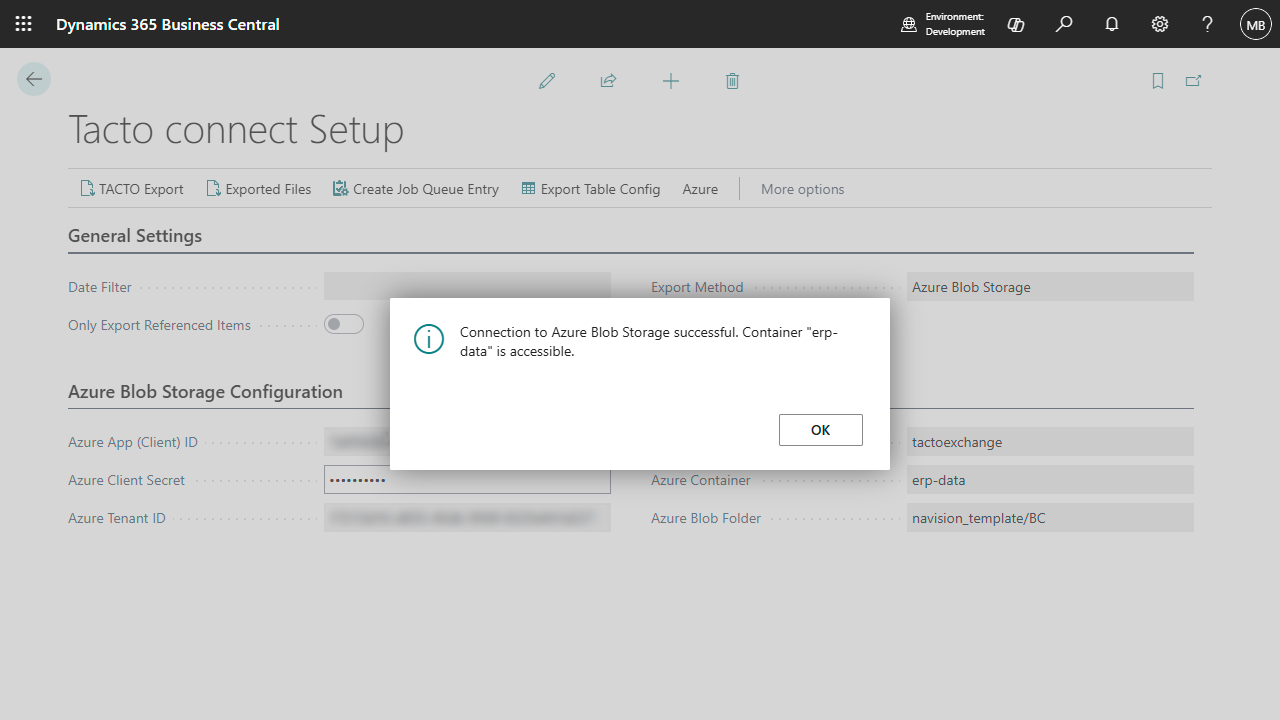
Task: Open Exported Files action
Action: [x=259, y=189]
